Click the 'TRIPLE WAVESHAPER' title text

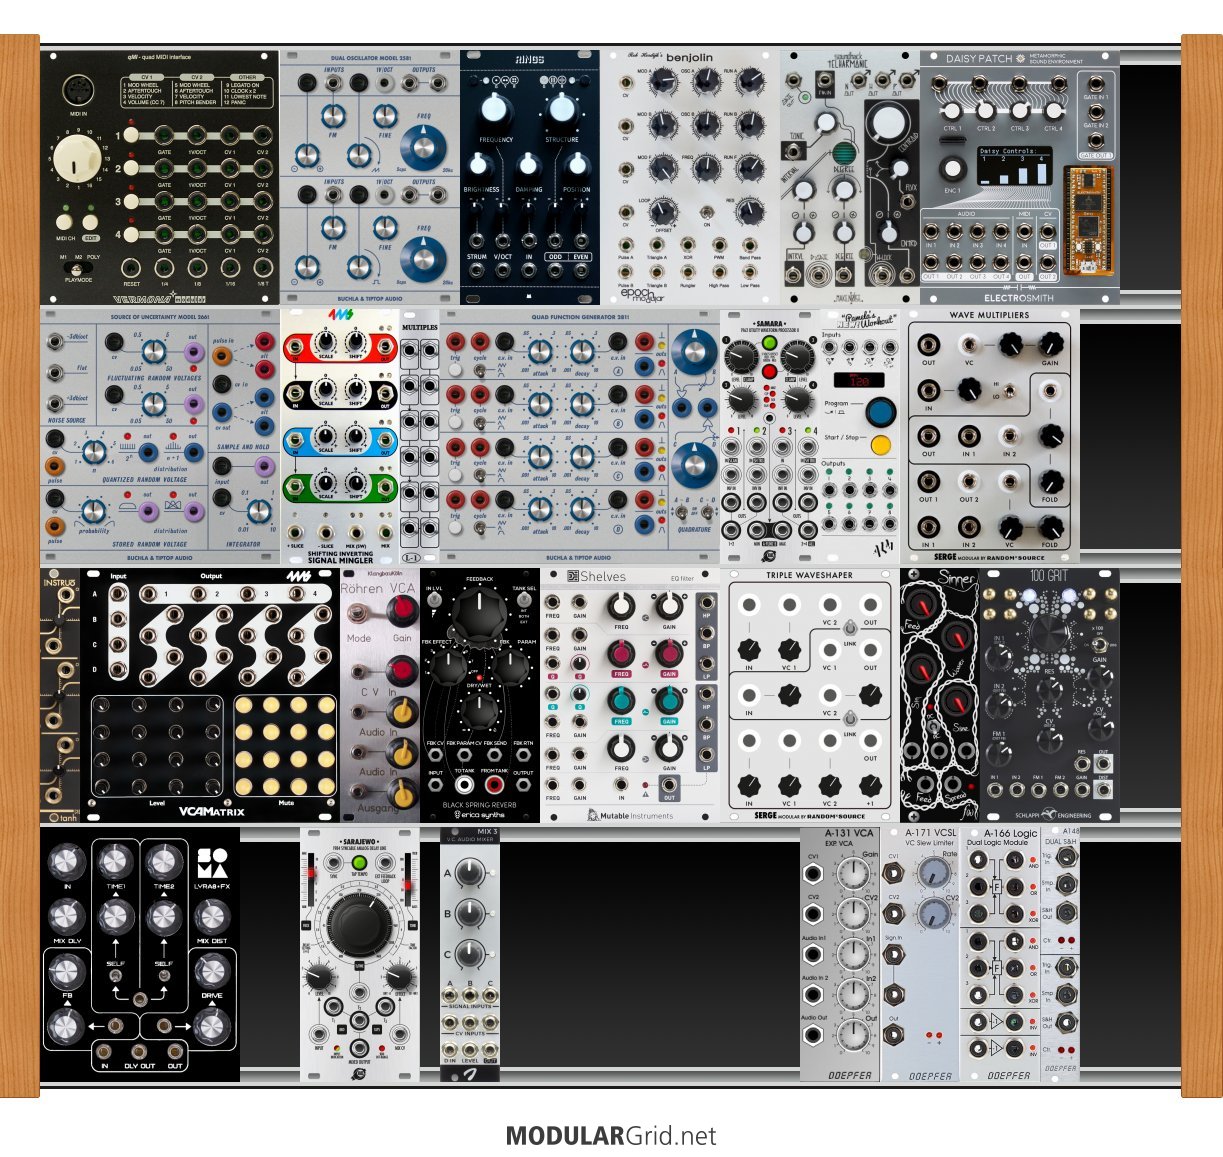point(808,575)
